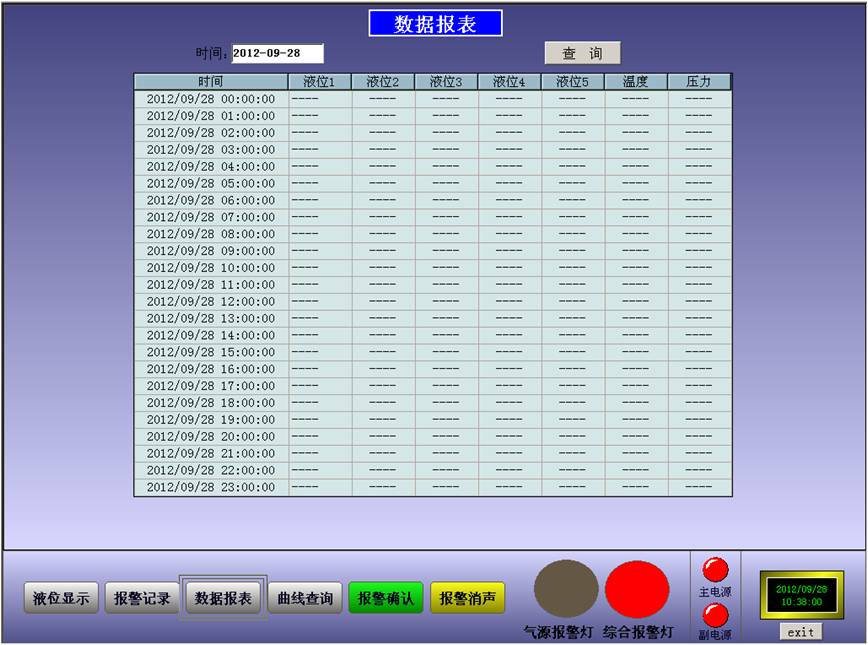This screenshot has width=868, height=645.
Task: Switch to the 报警记录 alarm records page
Action: (x=142, y=598)
